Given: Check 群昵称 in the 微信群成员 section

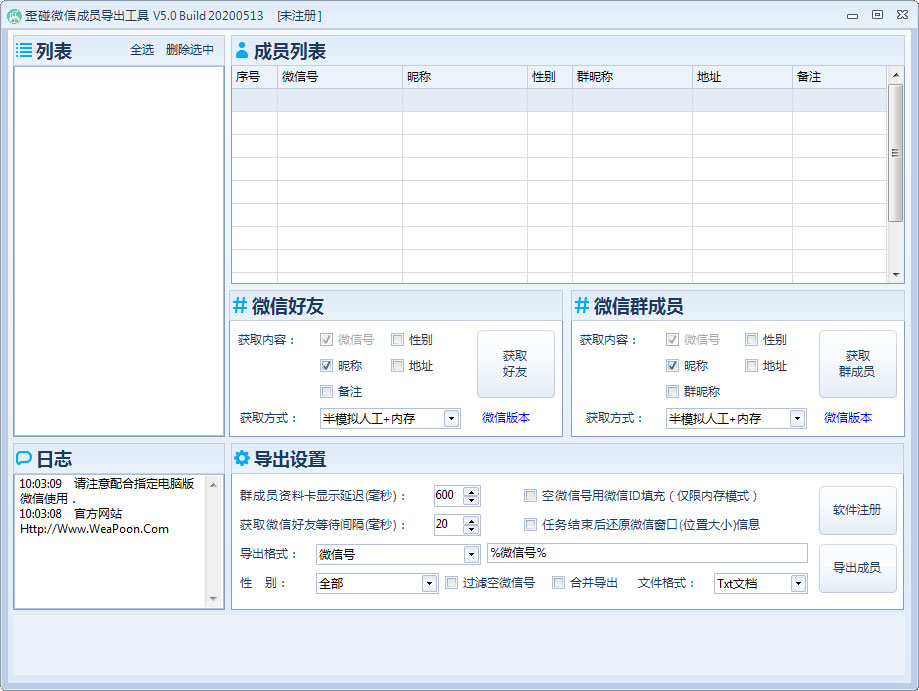Looking at the screenshot, I should click(673, 391).
